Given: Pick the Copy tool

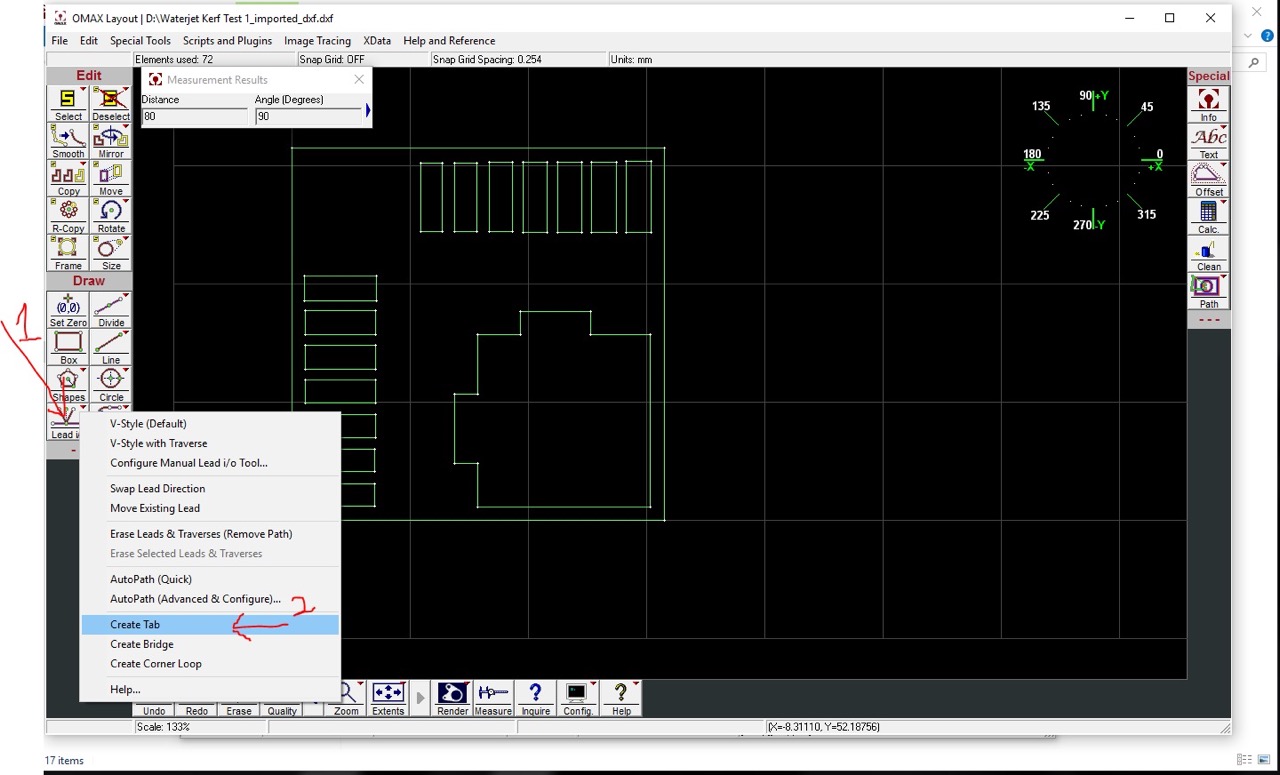Looking at the screenshot, I should tap(68, 179).
